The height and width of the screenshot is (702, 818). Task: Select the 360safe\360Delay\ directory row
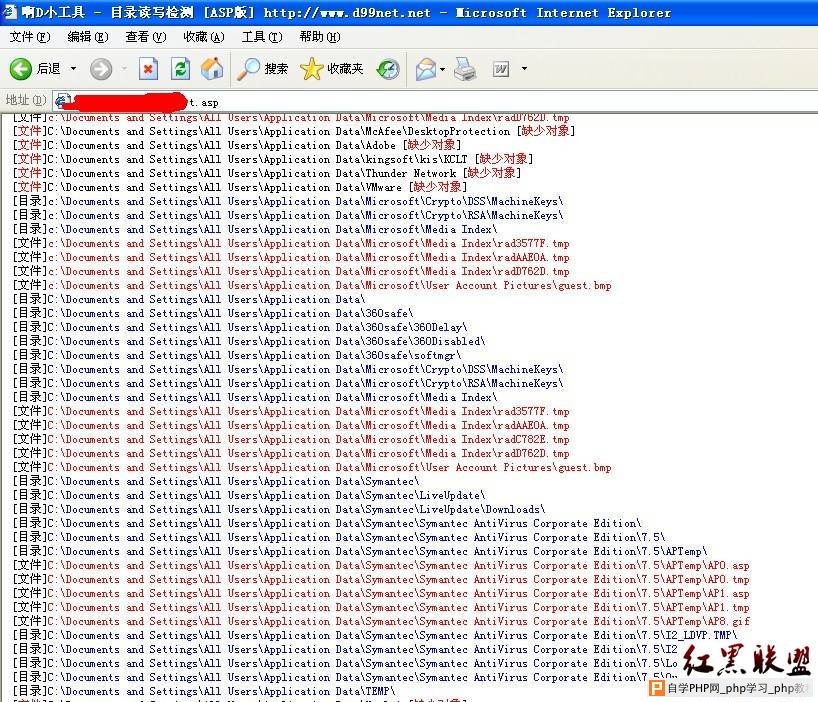coord(240,328)
